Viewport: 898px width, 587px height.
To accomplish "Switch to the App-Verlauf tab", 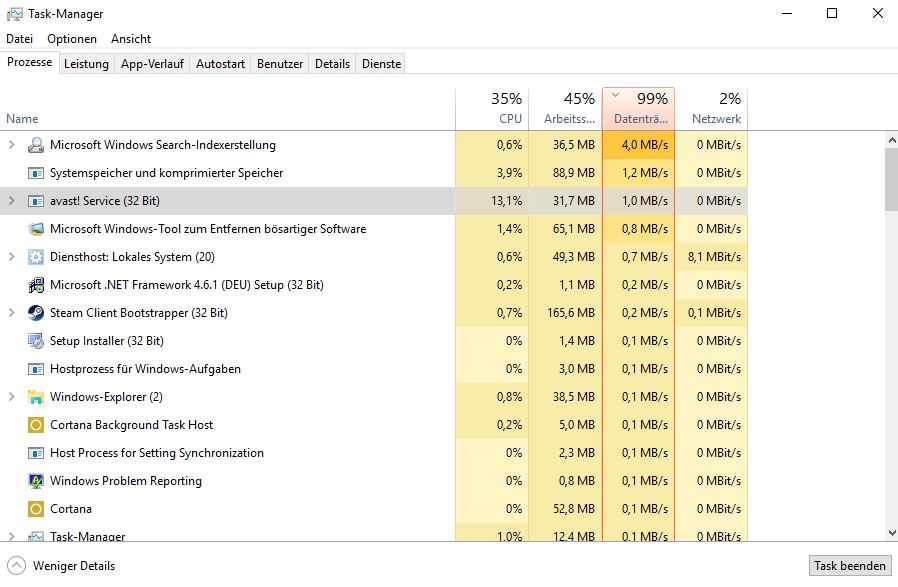I will click(152, 64).
